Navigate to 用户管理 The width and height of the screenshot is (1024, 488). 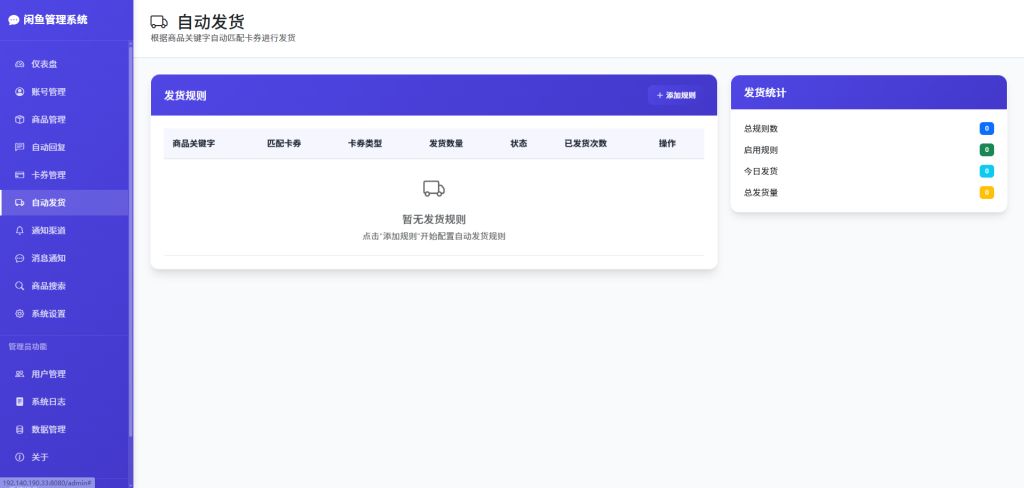click(x=64, y=374)
